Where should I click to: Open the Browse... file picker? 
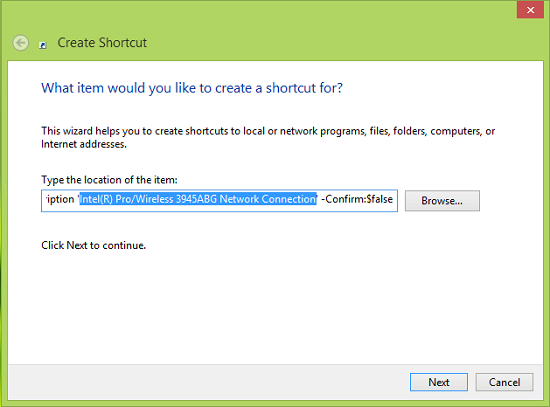pyautogui.click(x=442, y=201)
